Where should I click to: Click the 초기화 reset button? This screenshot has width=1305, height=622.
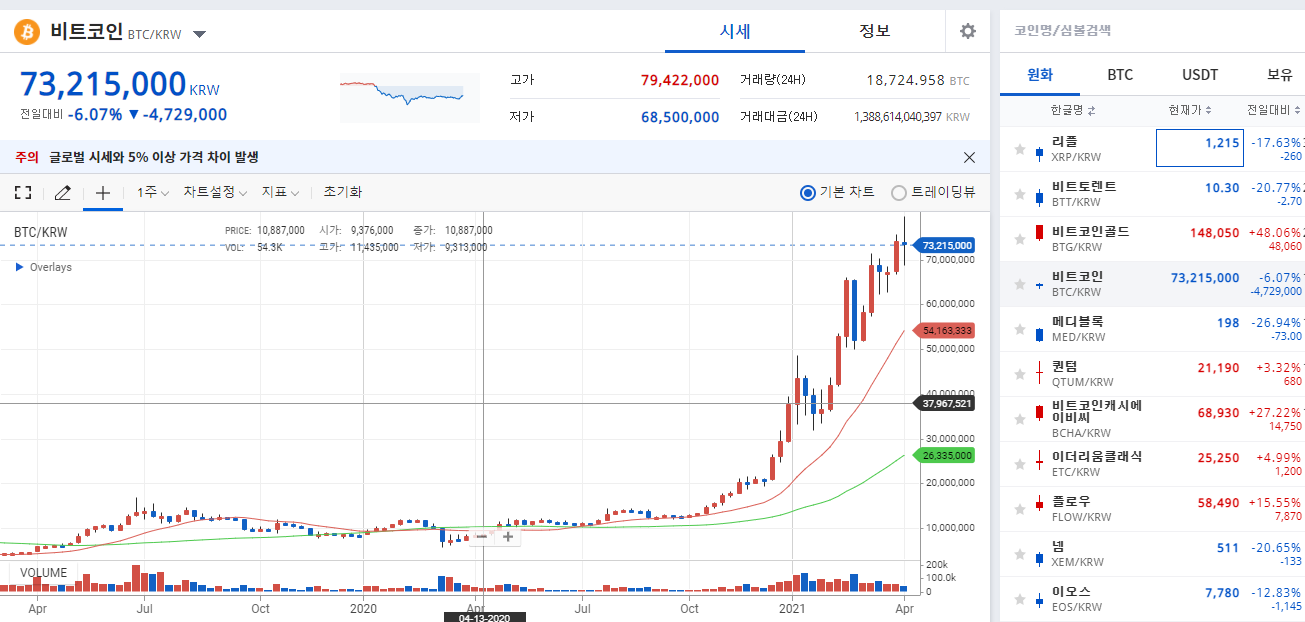coord(343,192)
